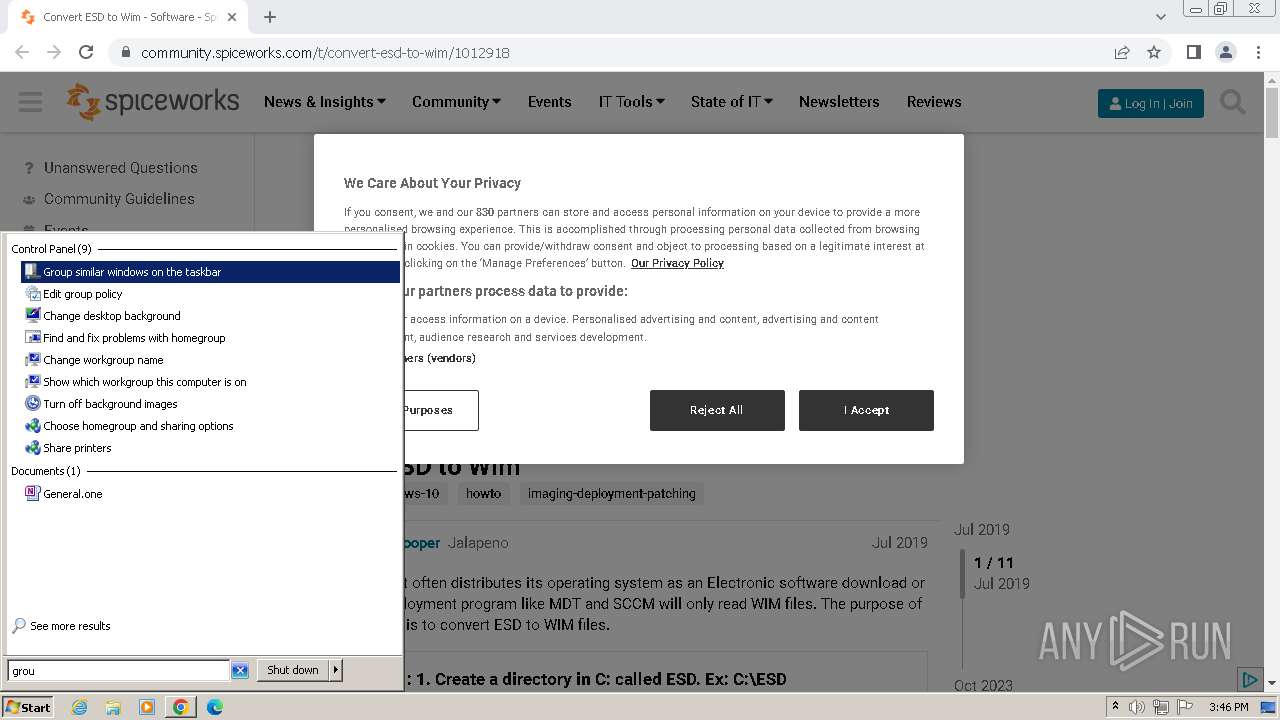The height and width of the screenshot is (720, 1280).
Task: Bookmark this tab with the star icon
Action: [1154, 52]
